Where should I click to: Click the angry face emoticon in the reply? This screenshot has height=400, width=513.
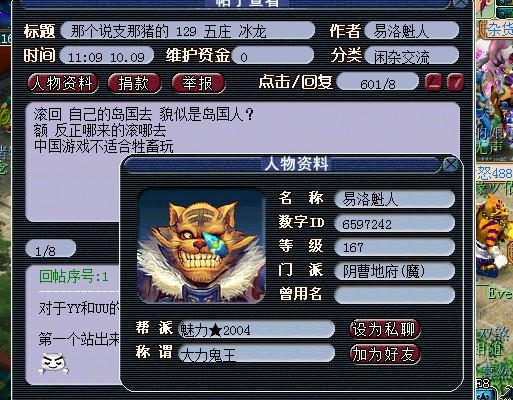[53, 363]
